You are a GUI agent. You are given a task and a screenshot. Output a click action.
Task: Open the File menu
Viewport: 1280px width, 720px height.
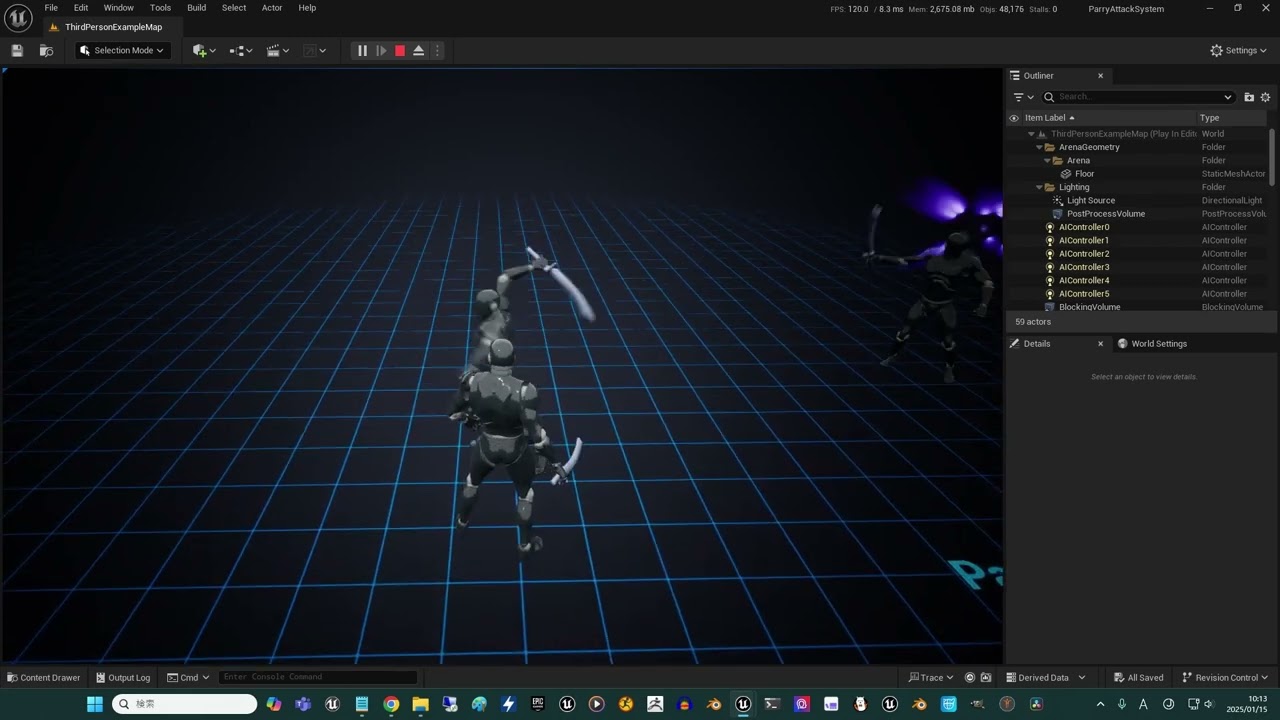pyautogui.click(x=51, y=8)
